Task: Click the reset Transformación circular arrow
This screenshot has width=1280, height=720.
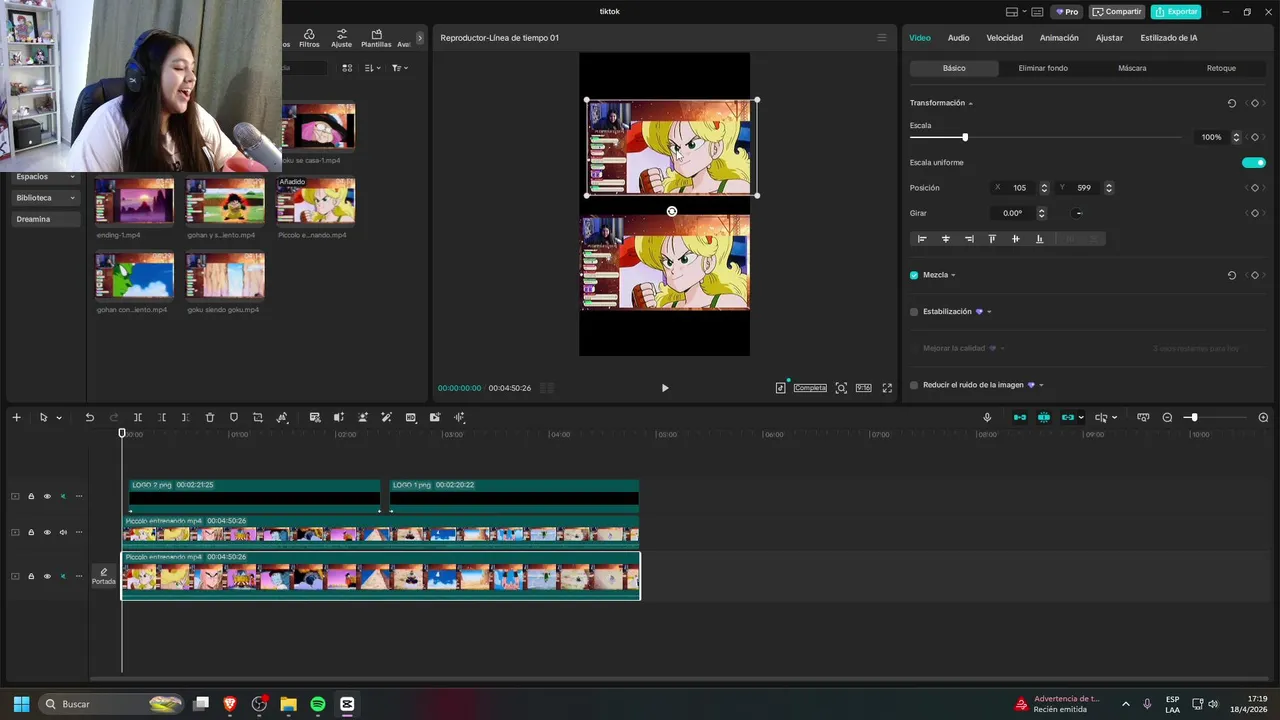Action: click(x=1232, y=103)
